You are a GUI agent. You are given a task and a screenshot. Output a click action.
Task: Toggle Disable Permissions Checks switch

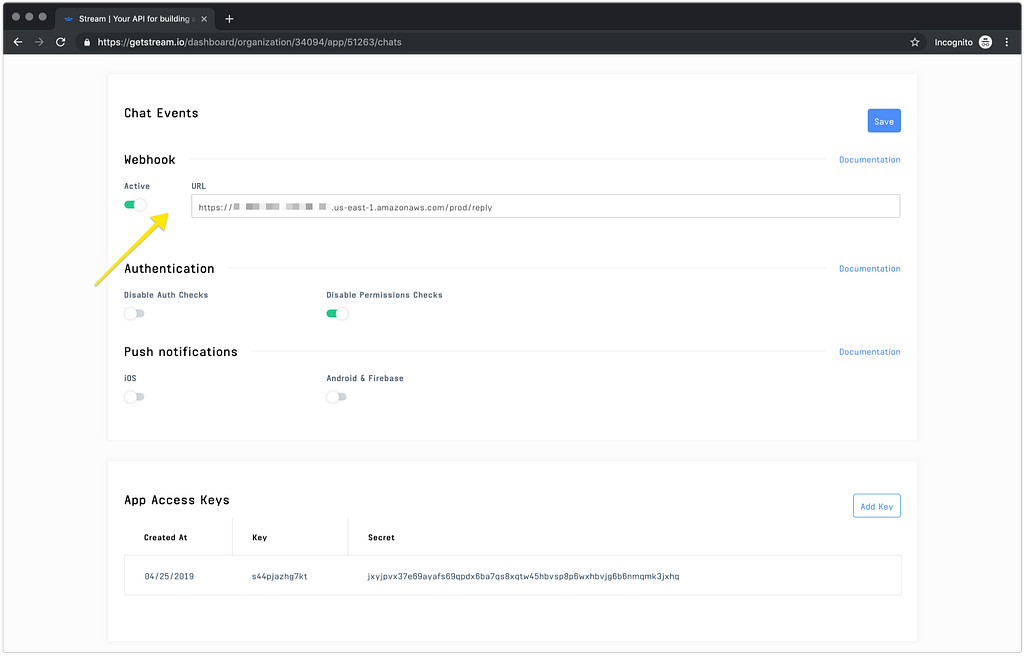[337, 314]
